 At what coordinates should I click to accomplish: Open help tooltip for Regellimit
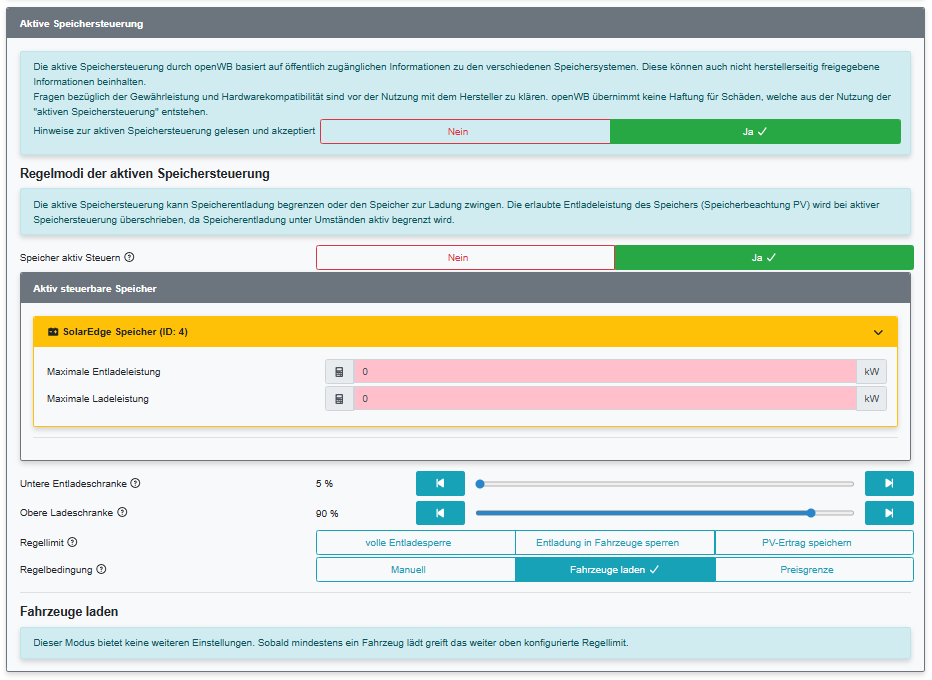coord(72,543)
